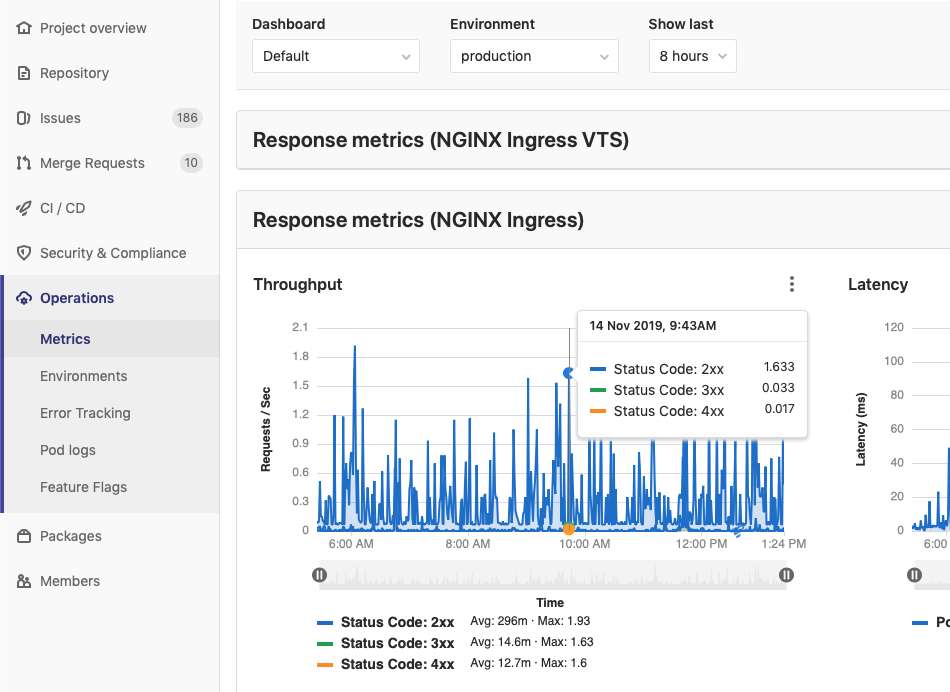Toggle Status Code: 4xx legend series
The image size is (950, 692).
point(397,664)
